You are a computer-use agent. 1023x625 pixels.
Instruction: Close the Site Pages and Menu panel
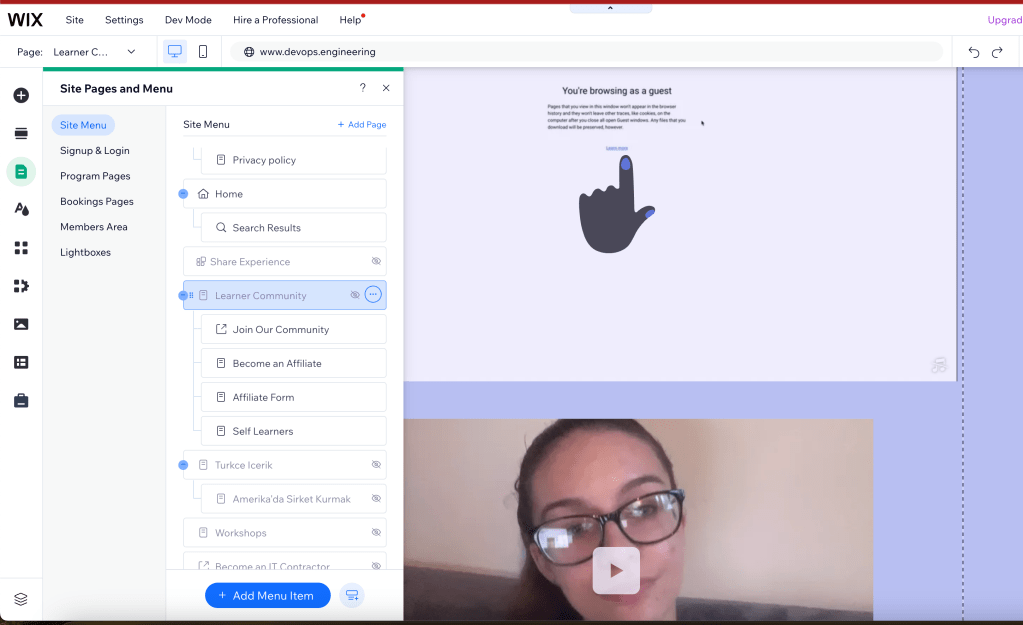[x=386, y=88]
